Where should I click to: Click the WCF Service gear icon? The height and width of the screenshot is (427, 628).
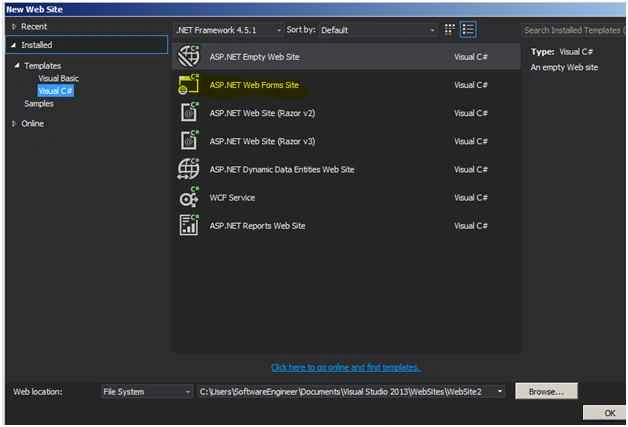click(189, 197)
